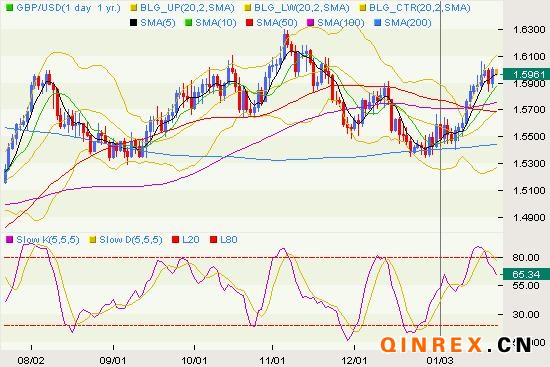Screen dimensions: 550x367
Task: Select the Slow K(5,5,5) legend label
Action: coord(48,240)
